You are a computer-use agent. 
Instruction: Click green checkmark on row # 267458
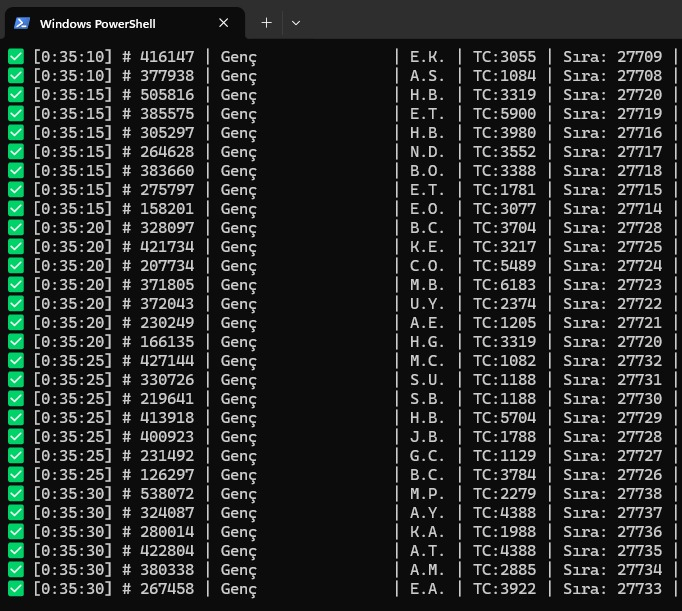tap(16, 589)
